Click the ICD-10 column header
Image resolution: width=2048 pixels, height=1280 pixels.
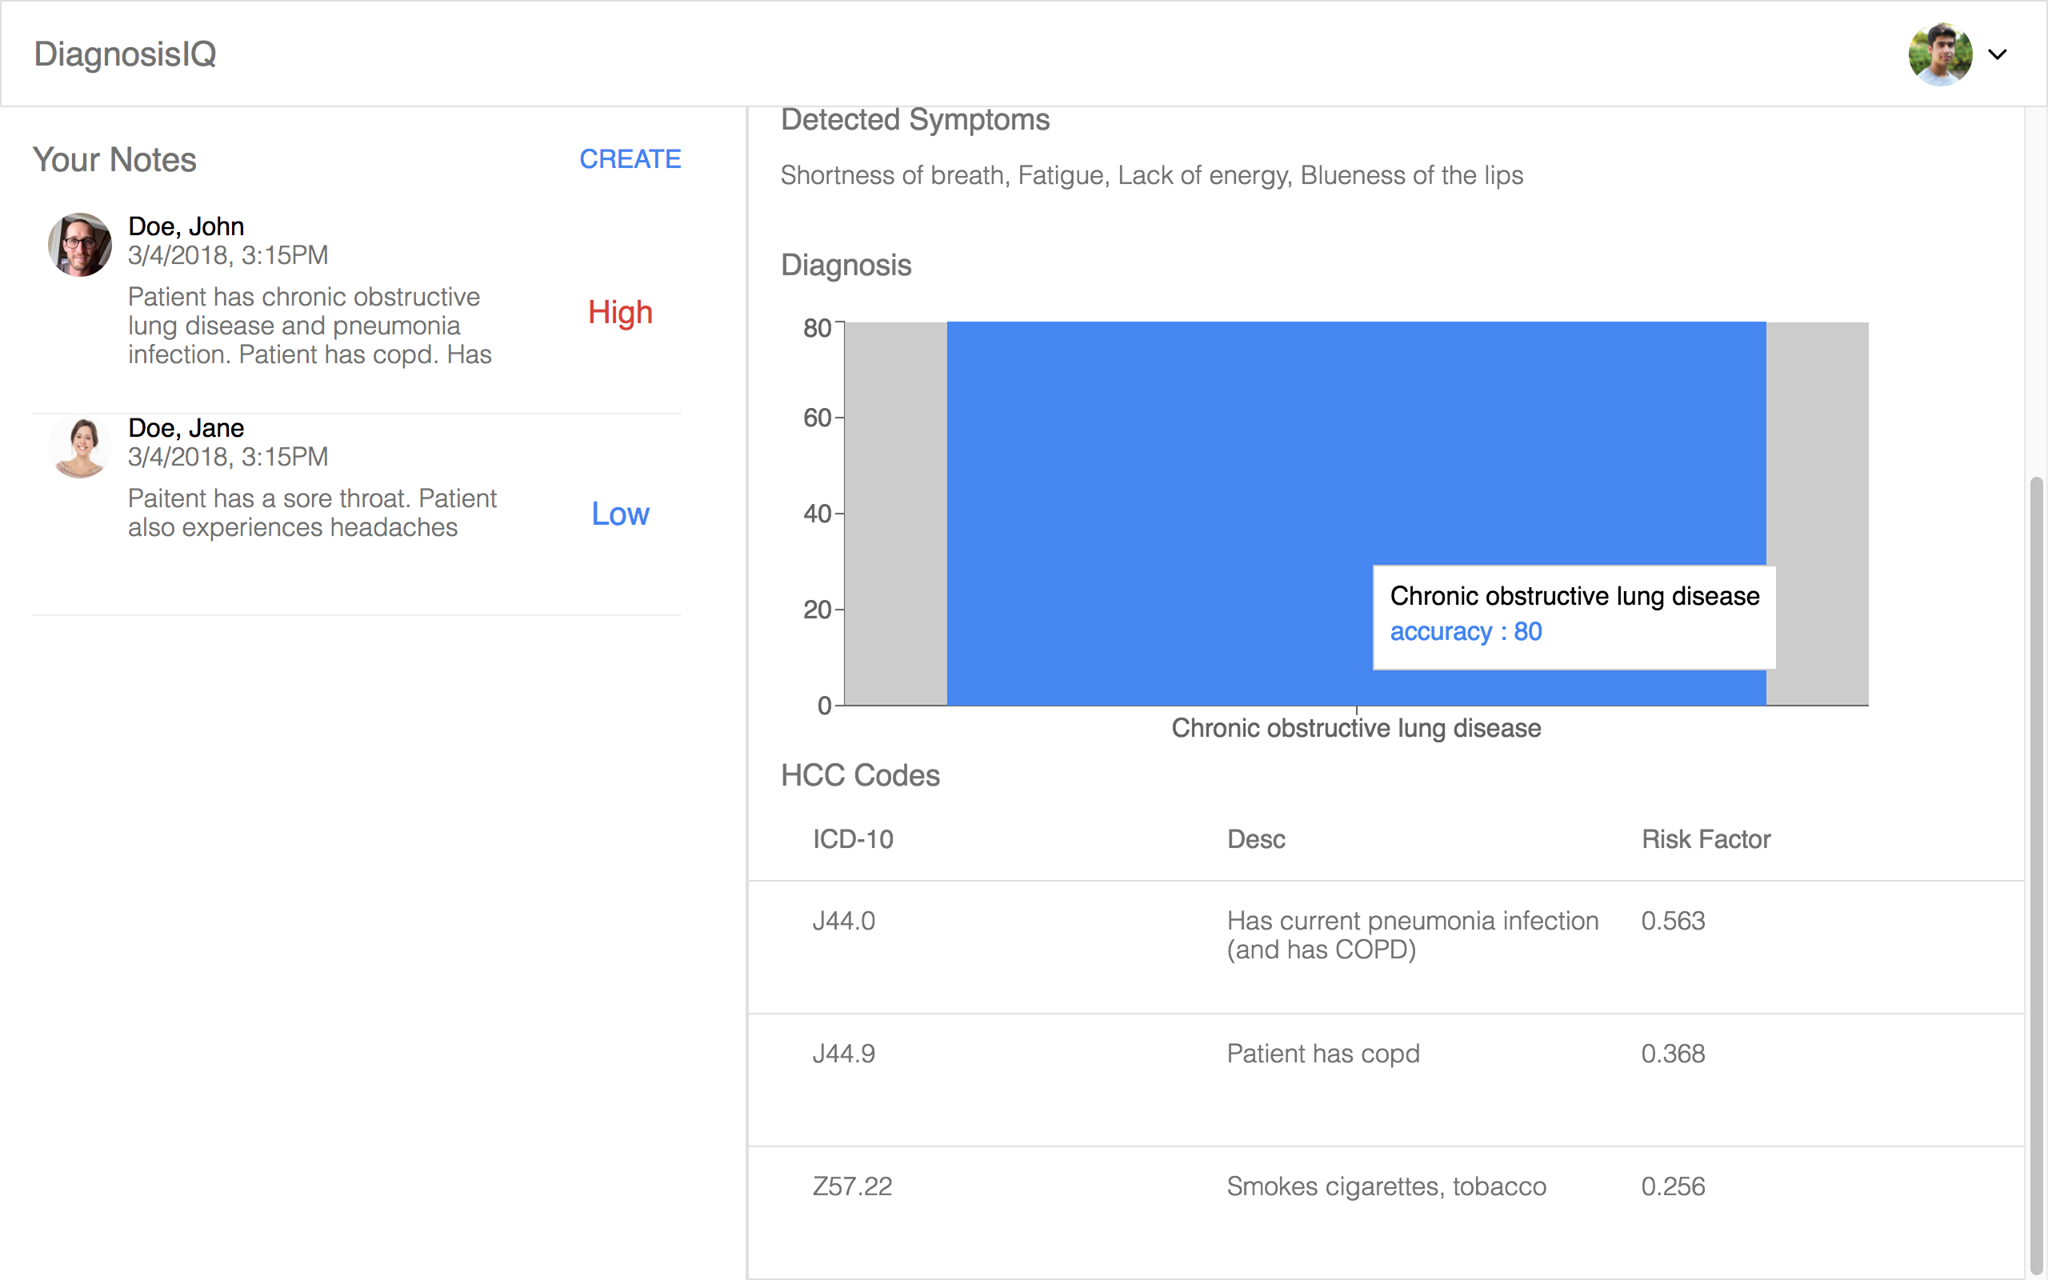point(853,839)
